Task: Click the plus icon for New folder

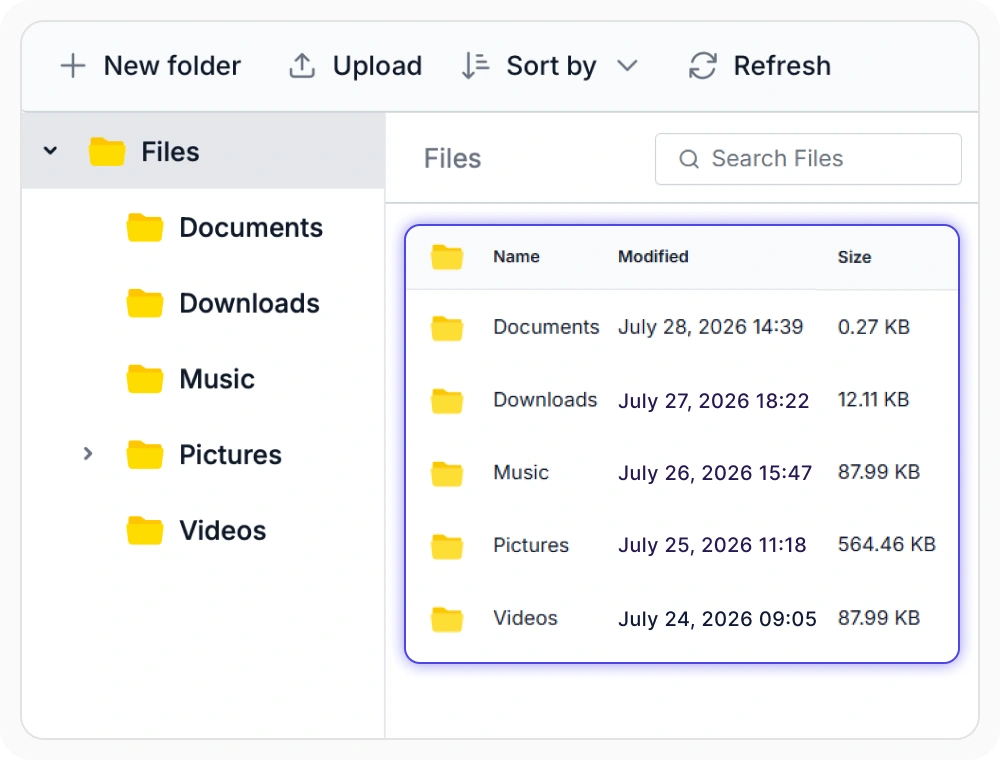Action: pyautogui.click(x=73, y=66)
